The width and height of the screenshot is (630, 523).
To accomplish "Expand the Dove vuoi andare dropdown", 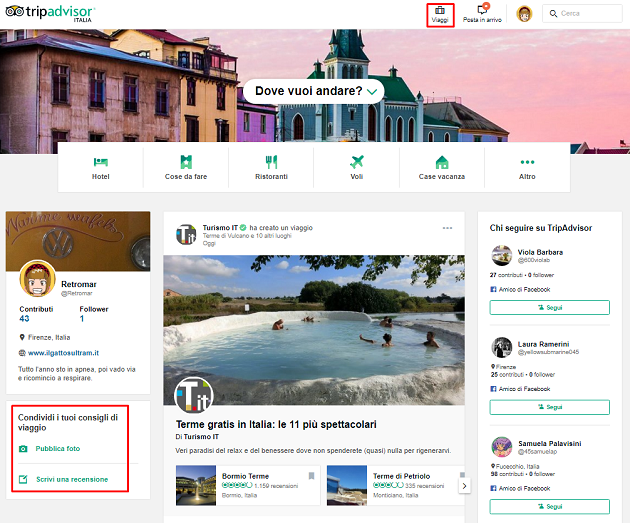I will [314, 91].
